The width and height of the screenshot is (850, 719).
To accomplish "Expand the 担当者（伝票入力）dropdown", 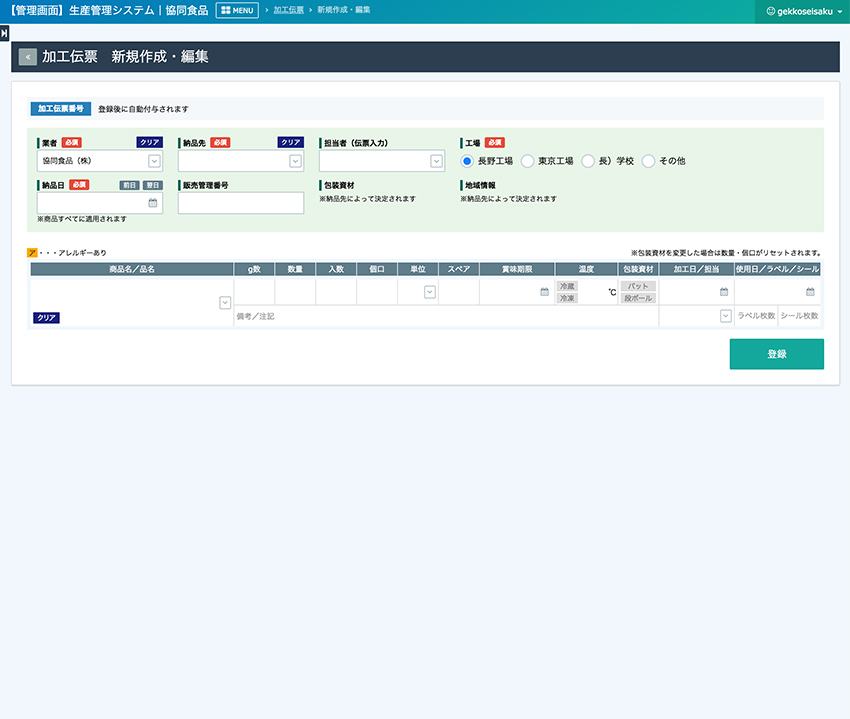I will click(436, 161).
